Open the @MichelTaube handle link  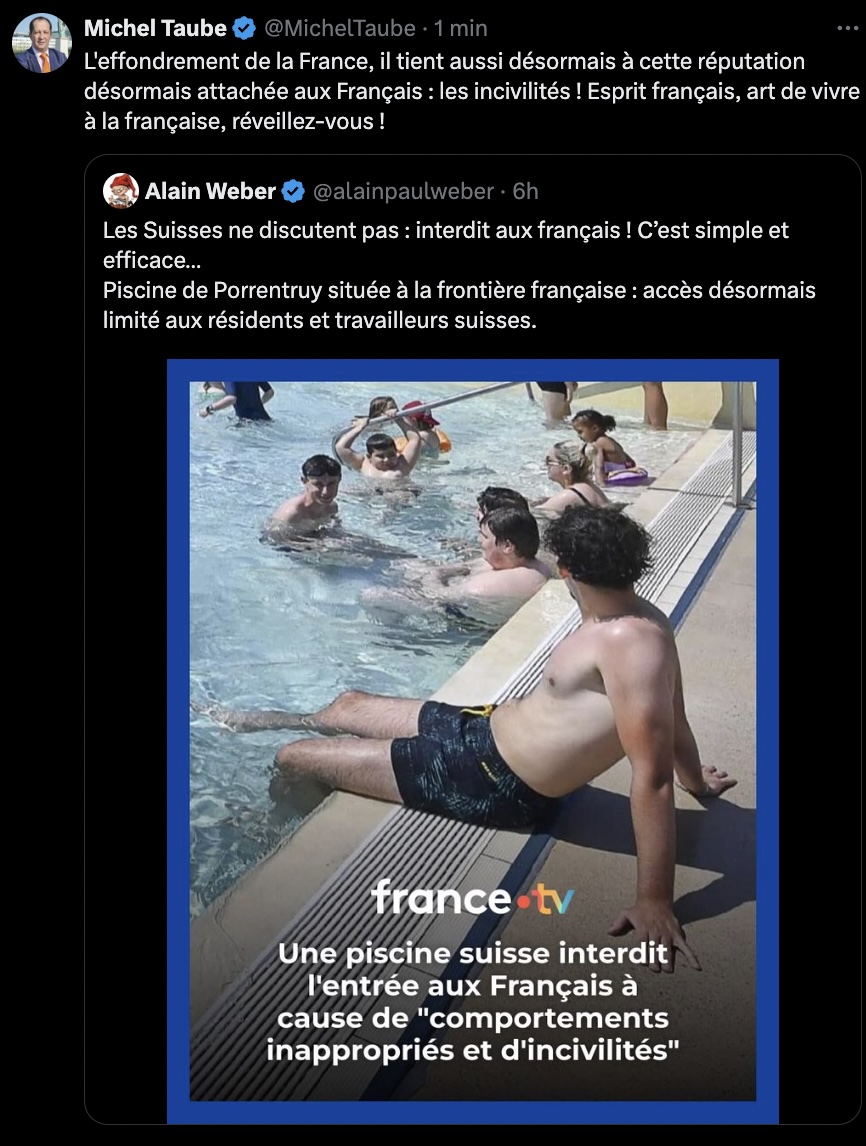pos(340,29)
